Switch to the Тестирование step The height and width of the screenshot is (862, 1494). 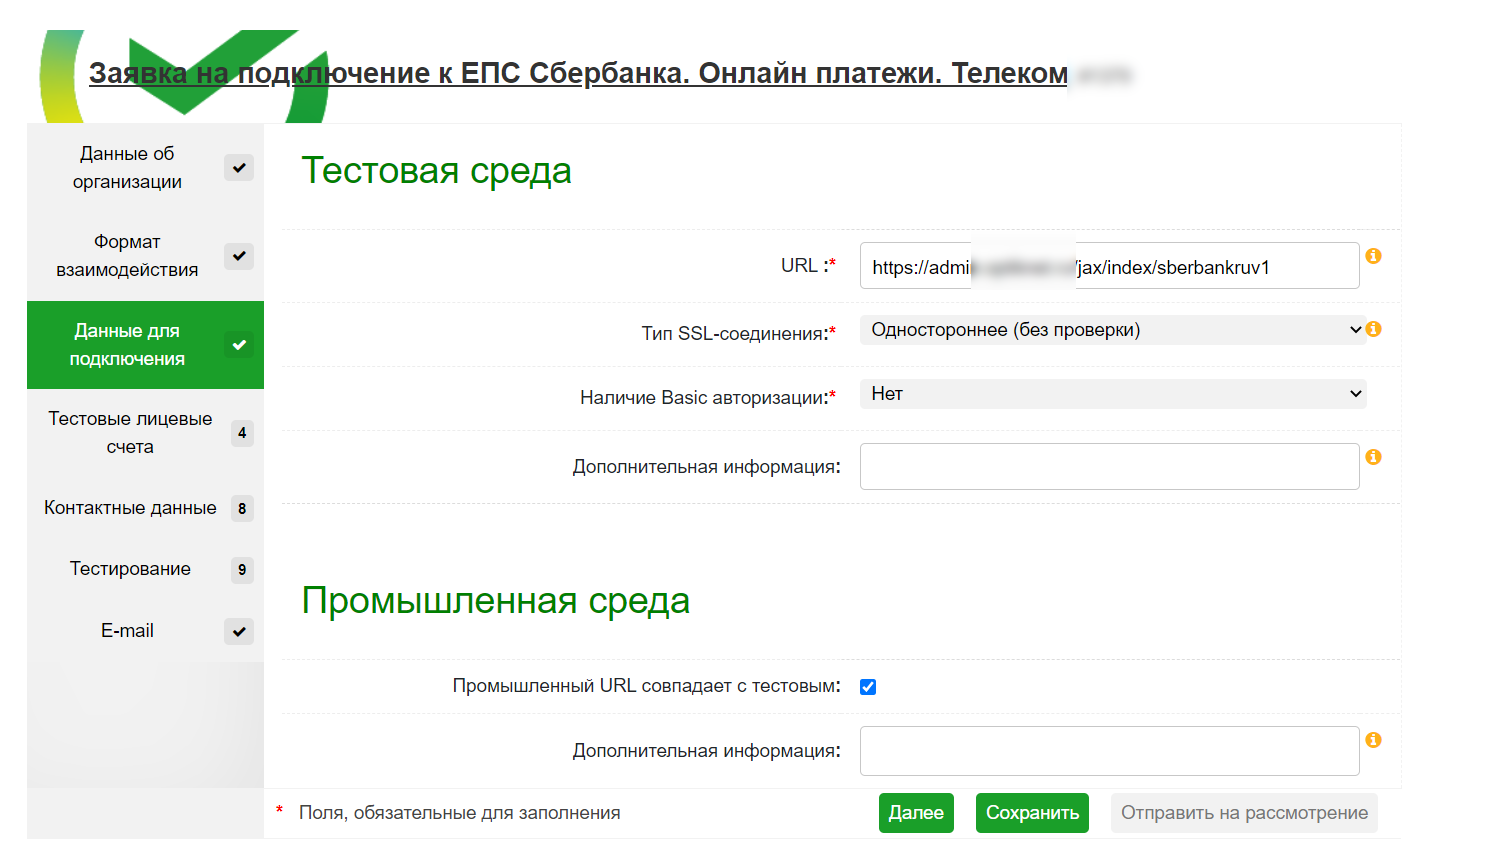pos(130,569)
